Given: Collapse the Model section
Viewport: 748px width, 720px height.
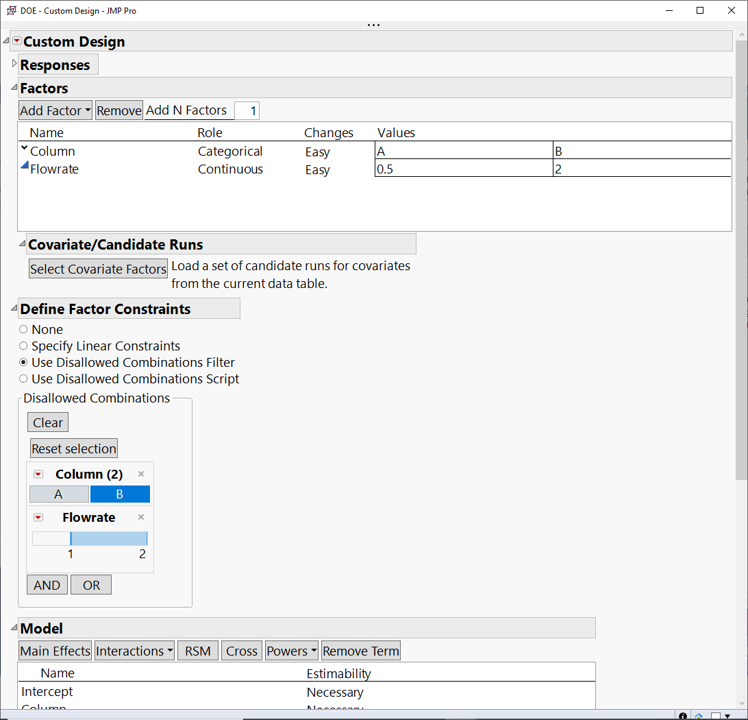Looking at the screenshot, I should 14,628.
